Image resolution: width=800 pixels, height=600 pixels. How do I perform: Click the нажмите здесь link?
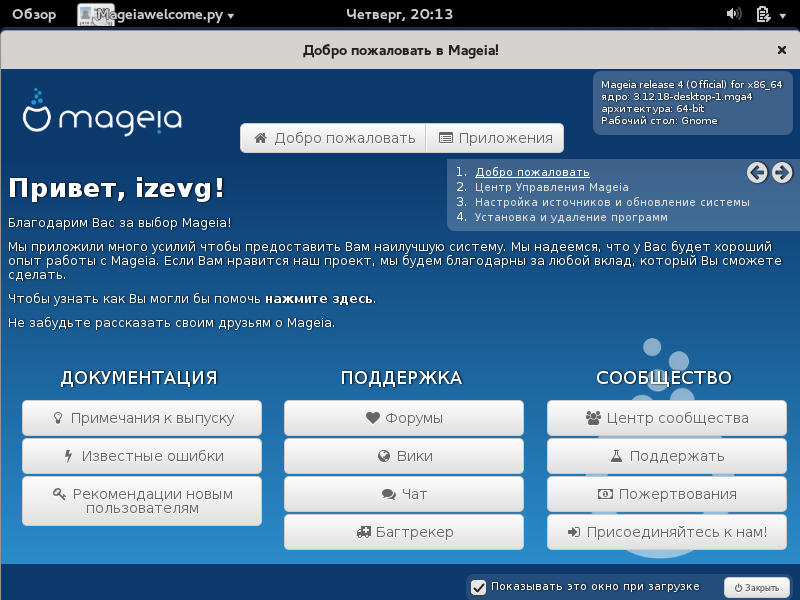pos(319,298)
